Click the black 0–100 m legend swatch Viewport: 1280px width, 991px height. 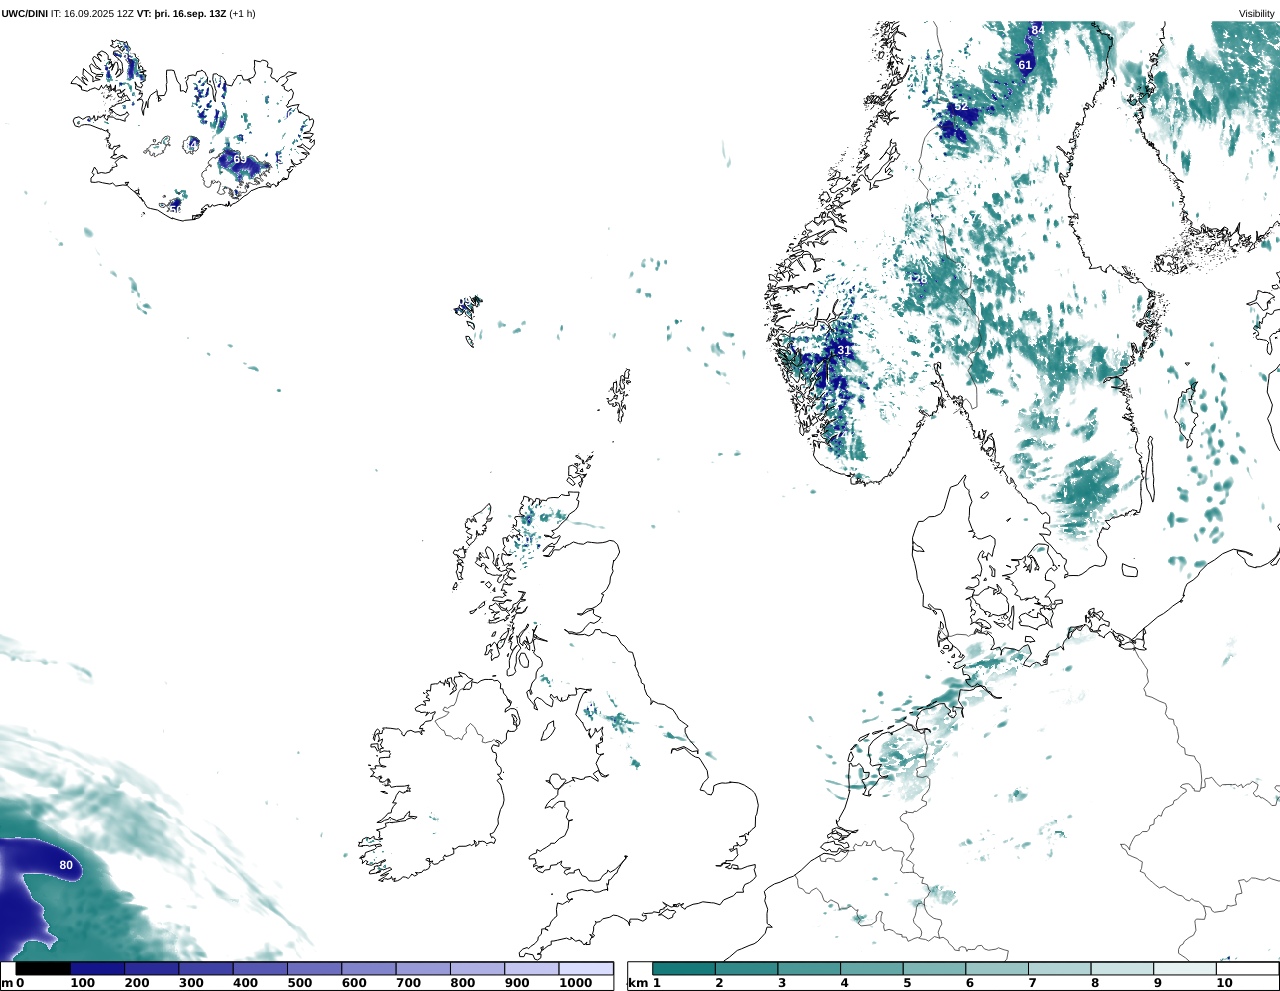[x=43, y=968]
